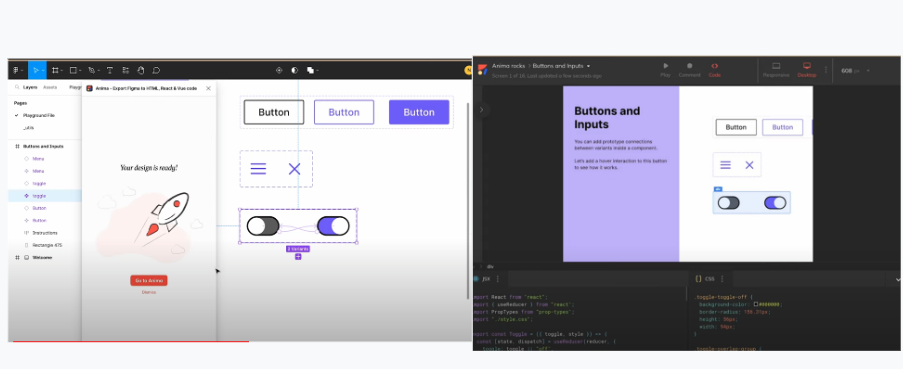The image size is (903, 369).
Task: Select the Playground File page
Action: pos(39,116)
